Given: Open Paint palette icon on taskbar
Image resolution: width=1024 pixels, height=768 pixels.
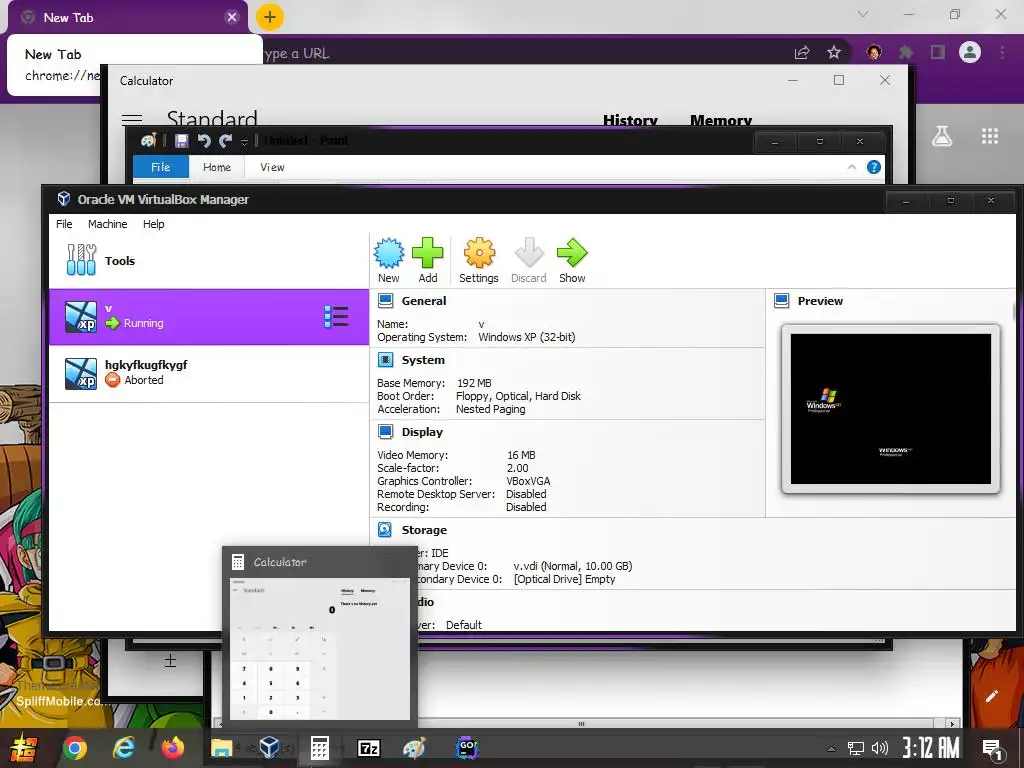Looking at the screenshot, I should tap(414, 748).
